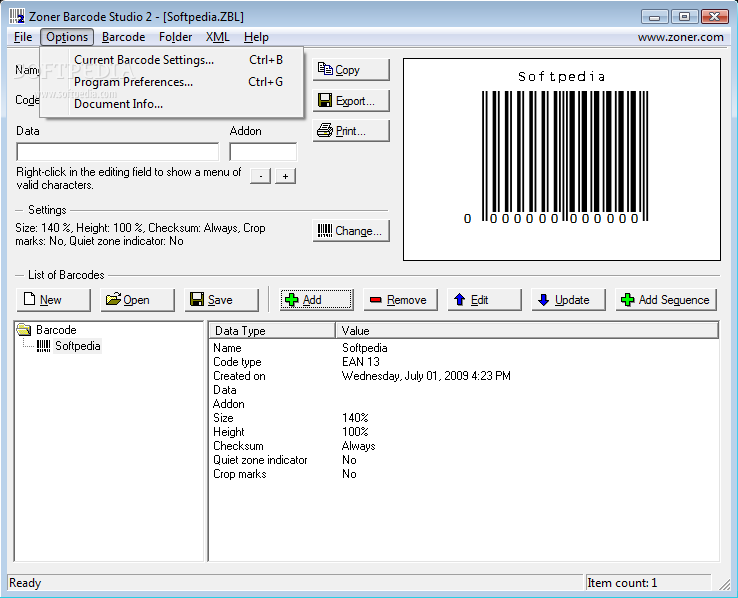Click the Open folder icon
Viewport: 738px width, 598px height.
pos(113,299)
